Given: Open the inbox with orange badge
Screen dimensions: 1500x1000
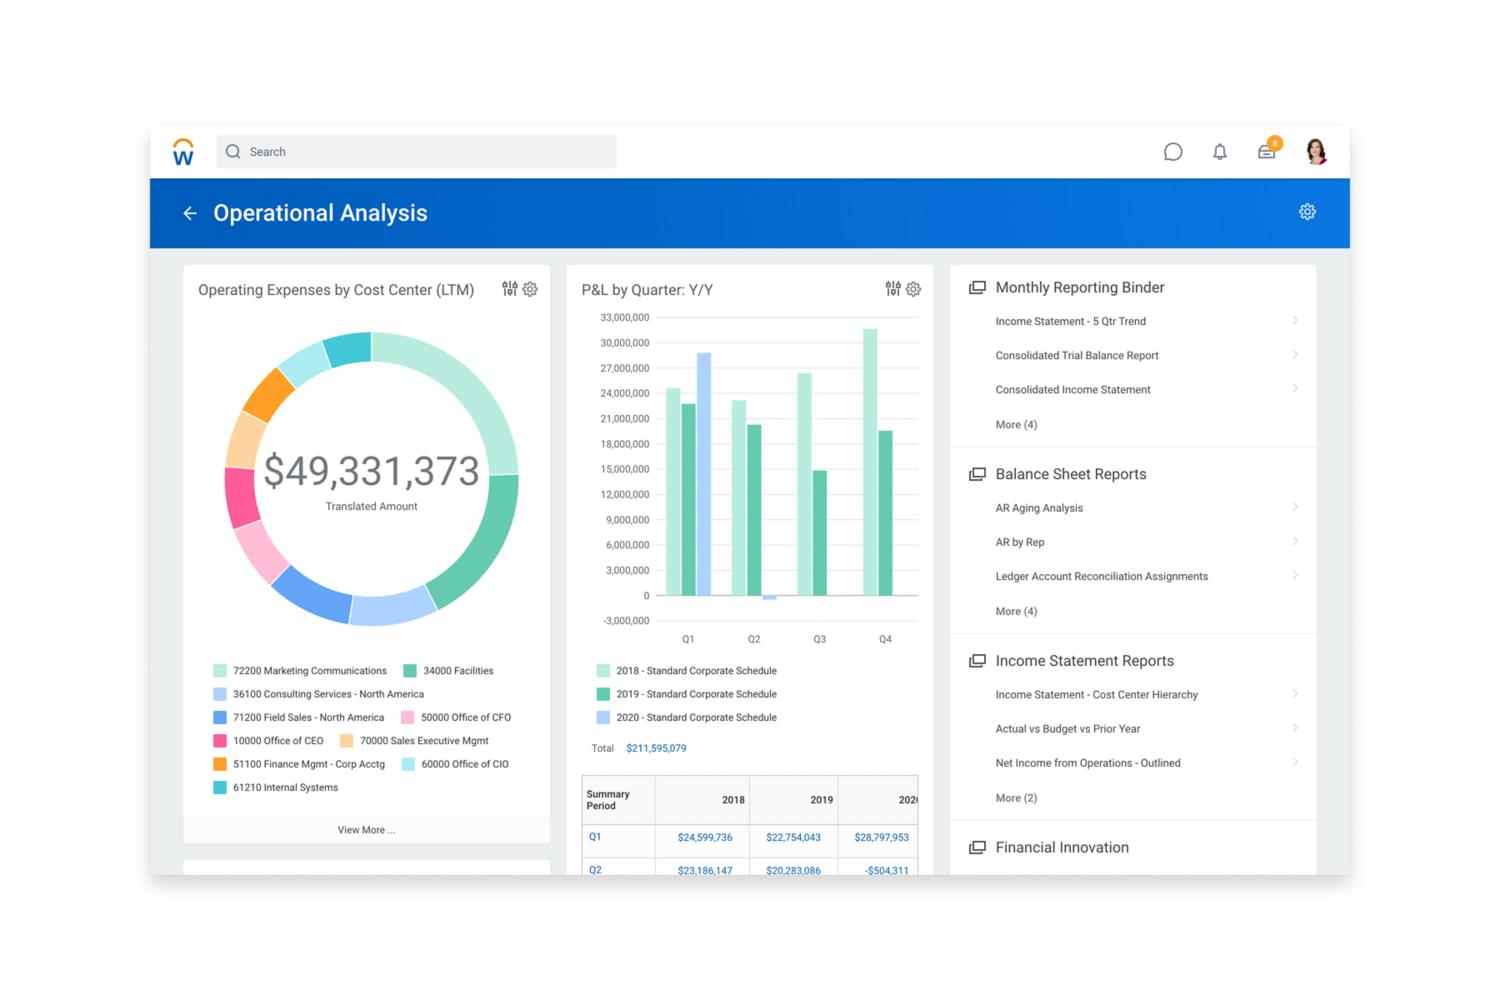Looking at the screenshot, I should coord(1267,152).
